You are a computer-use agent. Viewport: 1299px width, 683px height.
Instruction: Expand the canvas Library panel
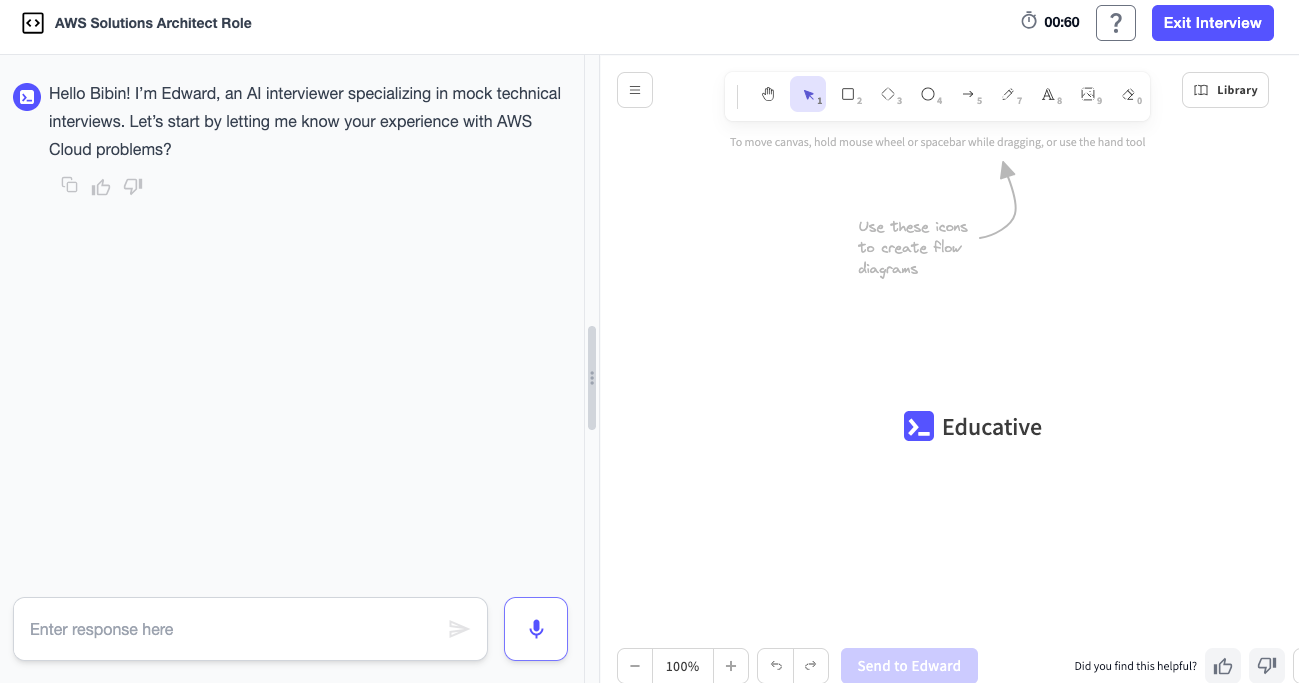[1225, 89]
